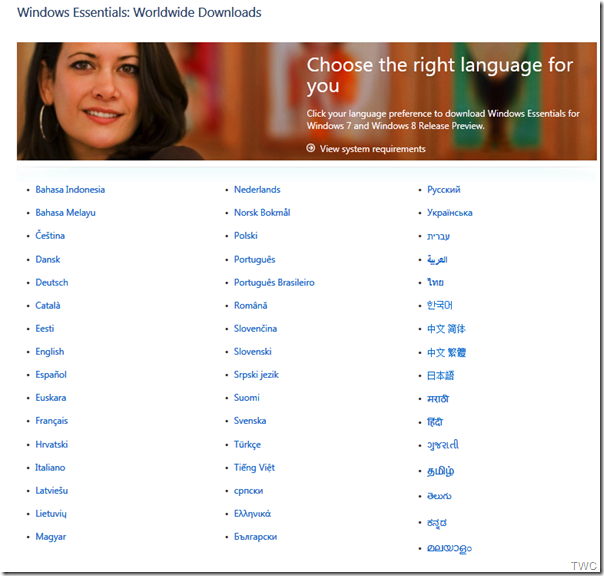Select Deutsch from the language list
The width and height of the screenshot is (604, 576).
pos(52,282)
